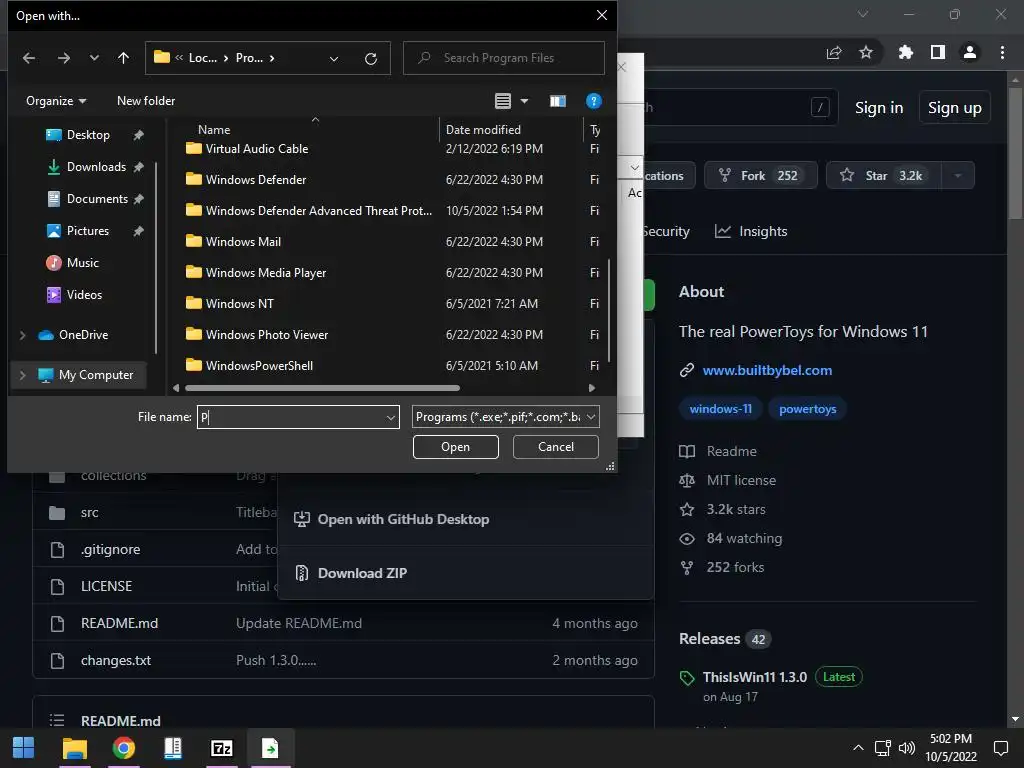This screenshot has width=1024, height=768.
Task: Click the horizontal scrollbar in file list
Action: [x=323, y=388]
